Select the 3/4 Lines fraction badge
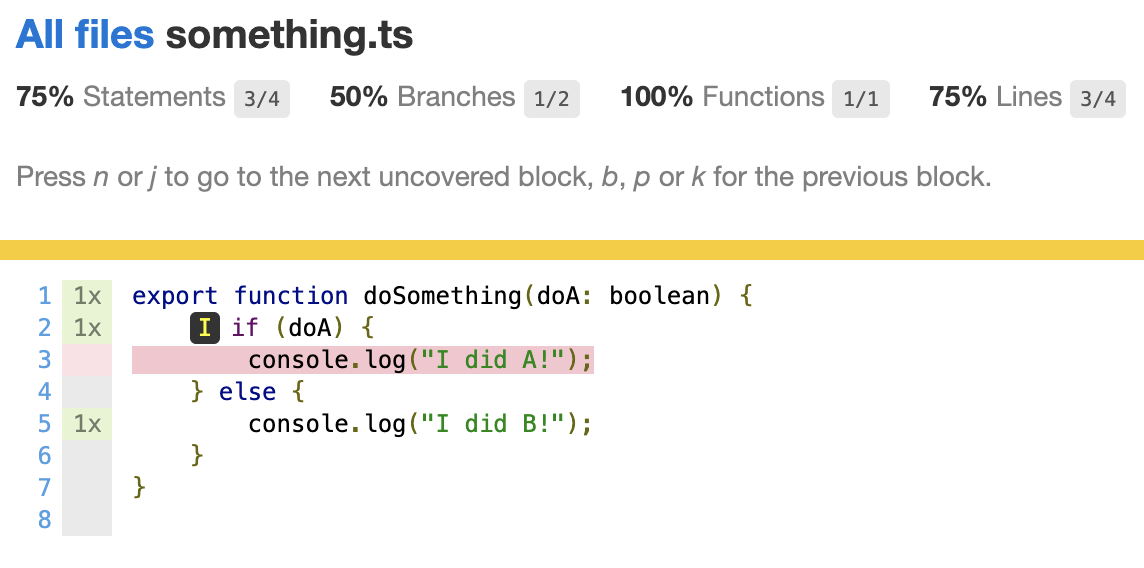Image resolution: width=1144 pixels, height=568 pixels. (x=1097, y=99)
